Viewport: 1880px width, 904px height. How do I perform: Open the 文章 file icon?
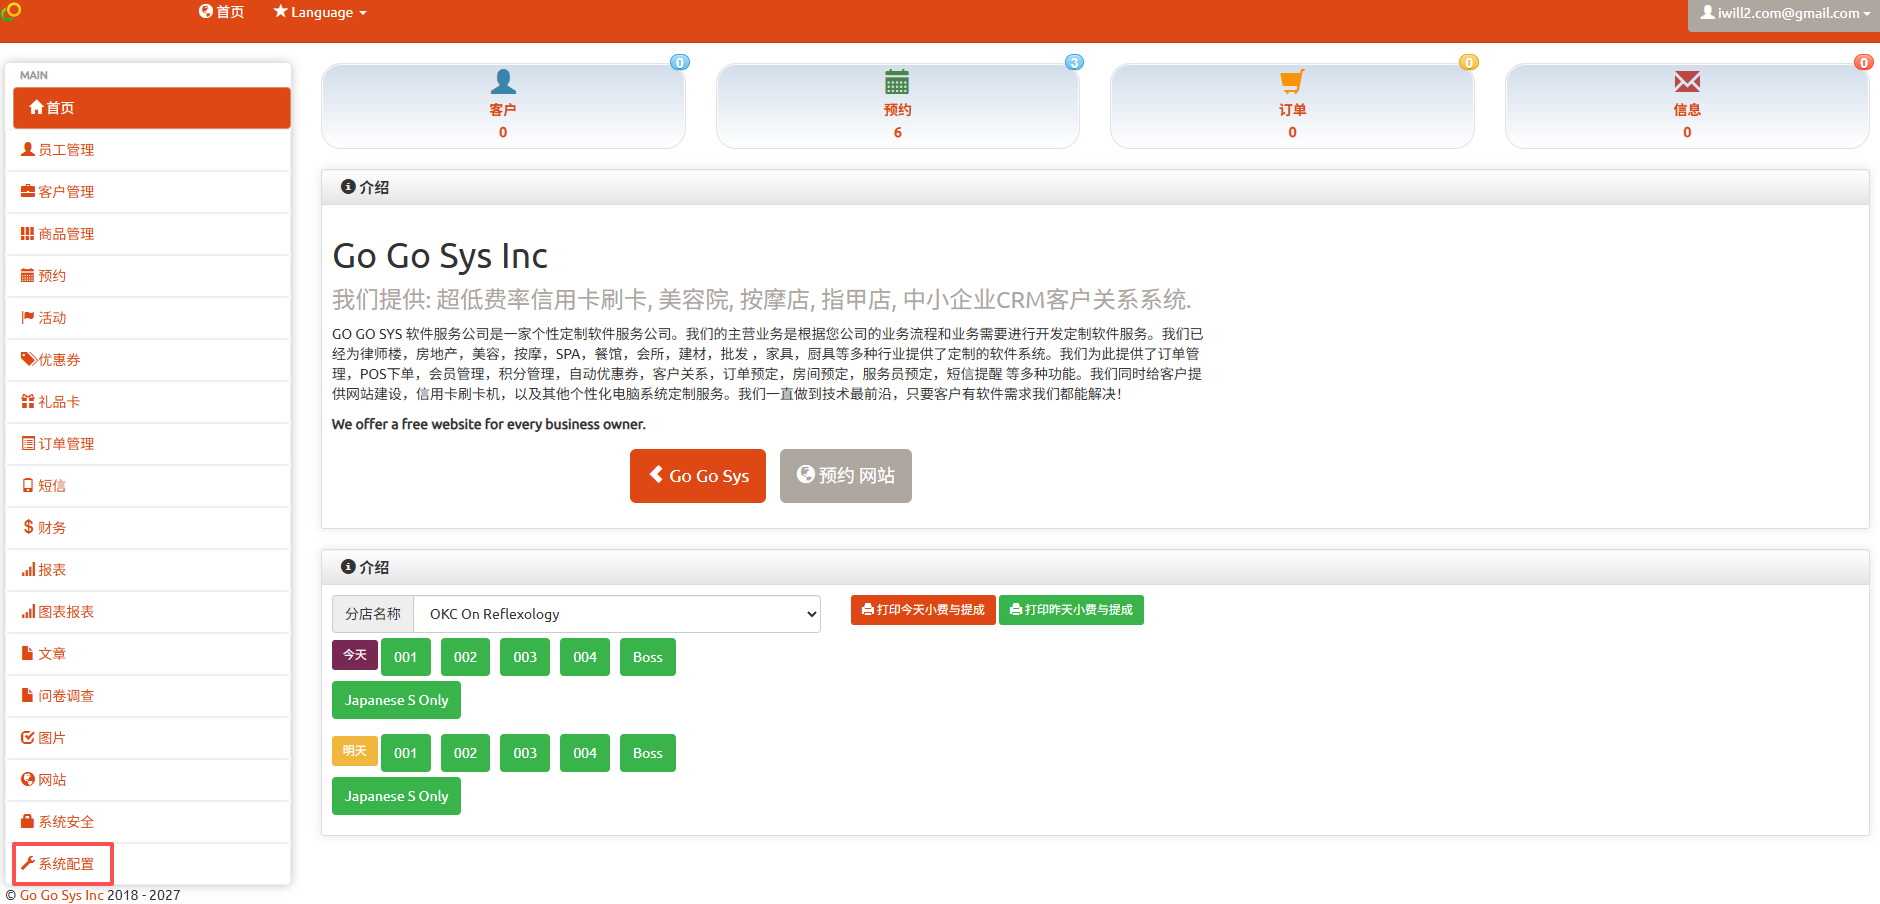(28, 653)
